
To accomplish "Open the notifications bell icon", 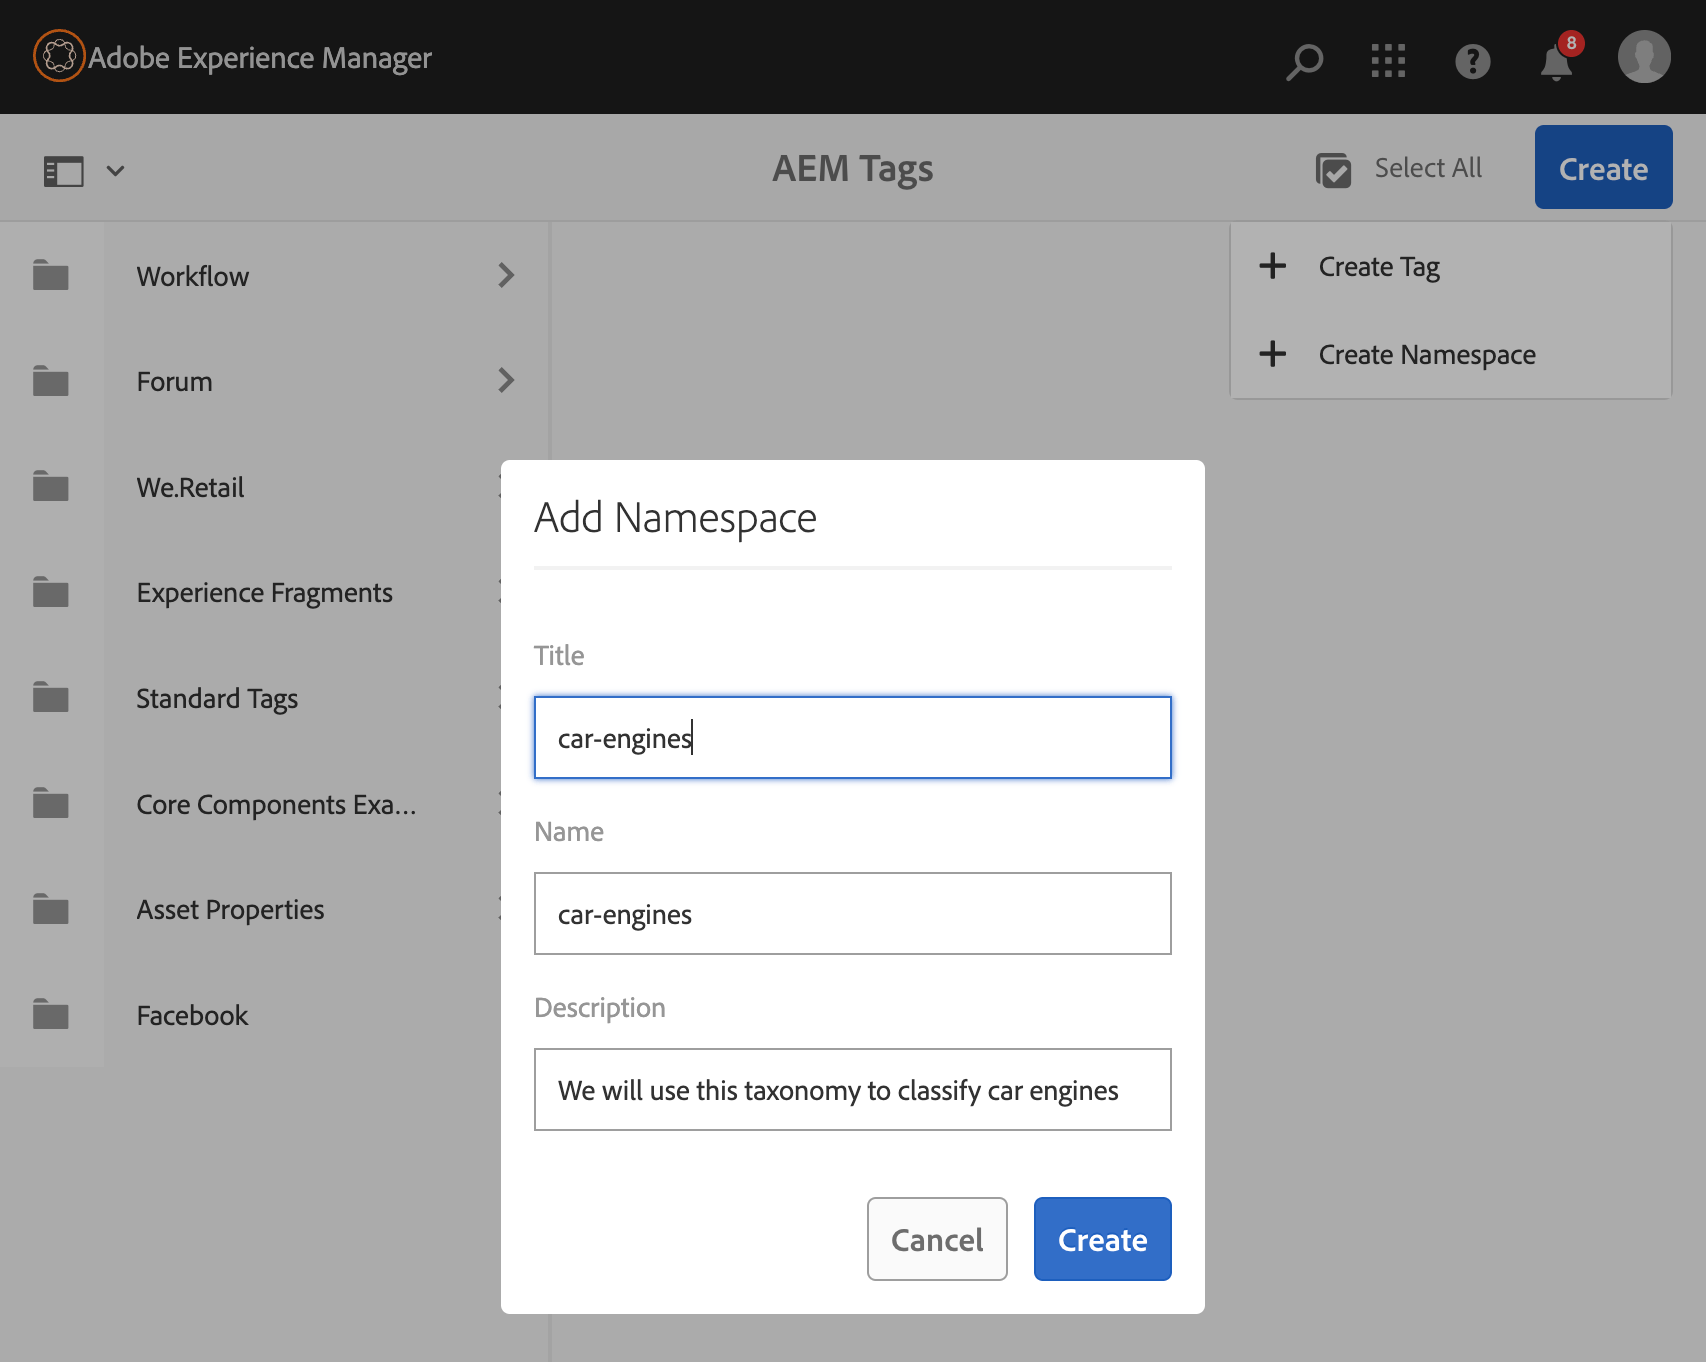I will [x=1557, y=61].
